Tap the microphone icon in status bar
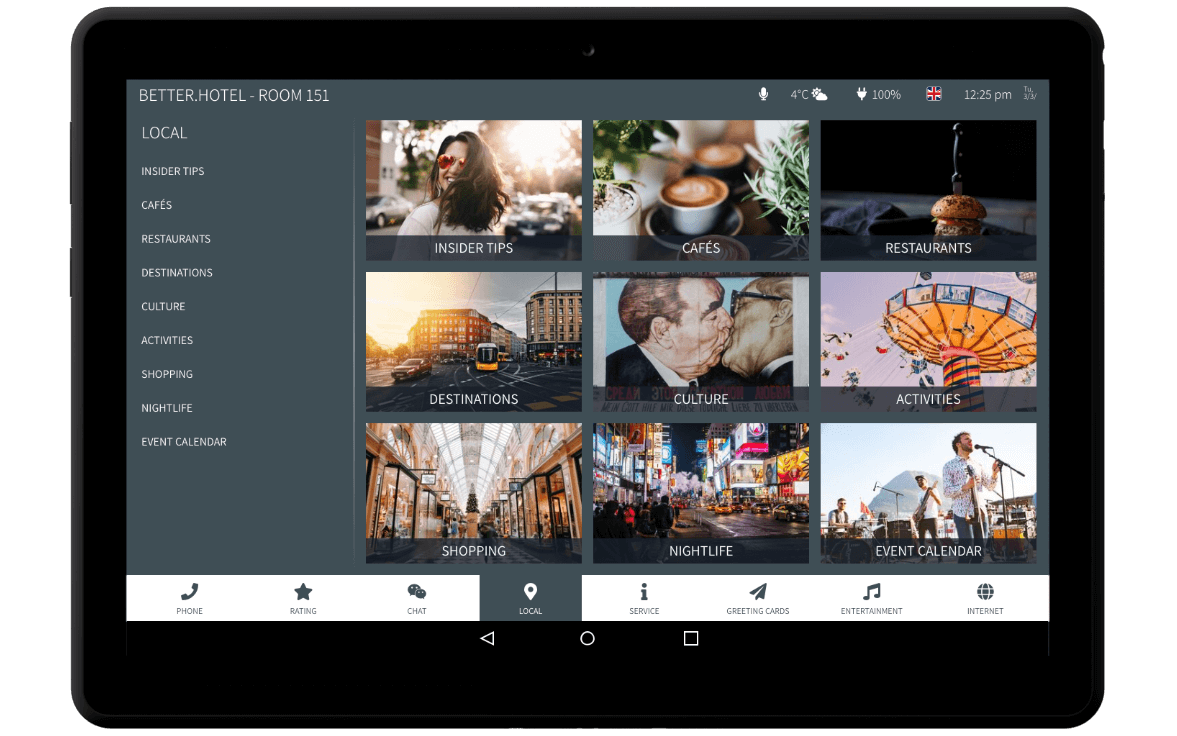The width and height of the screenshot is (1177, 736). pyautogui.click(x=763, y=94)
